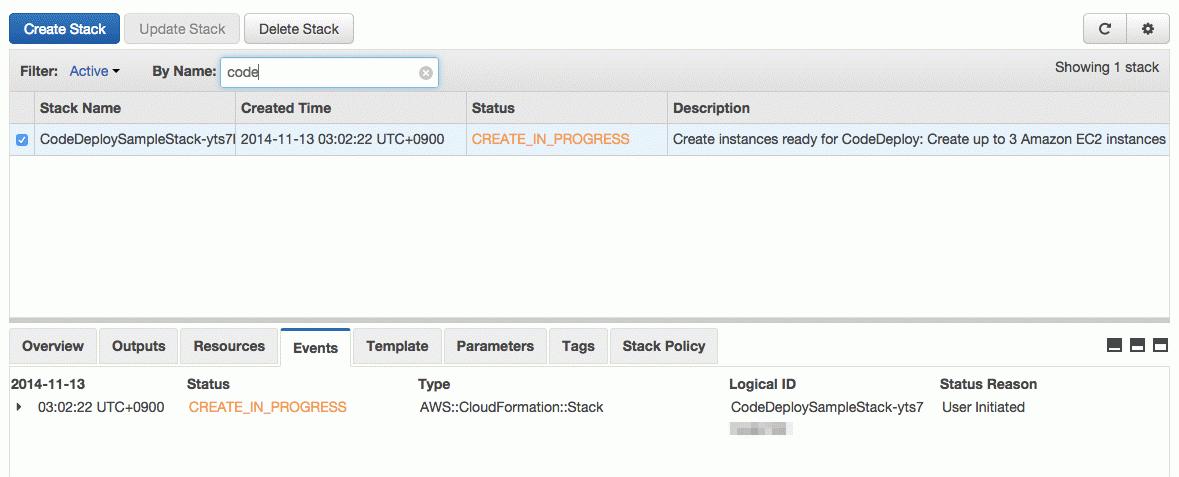Uncheck the CodeDeploySampleStack row checkbox
Screen dimensions: 1179x477
coord(22,140)
